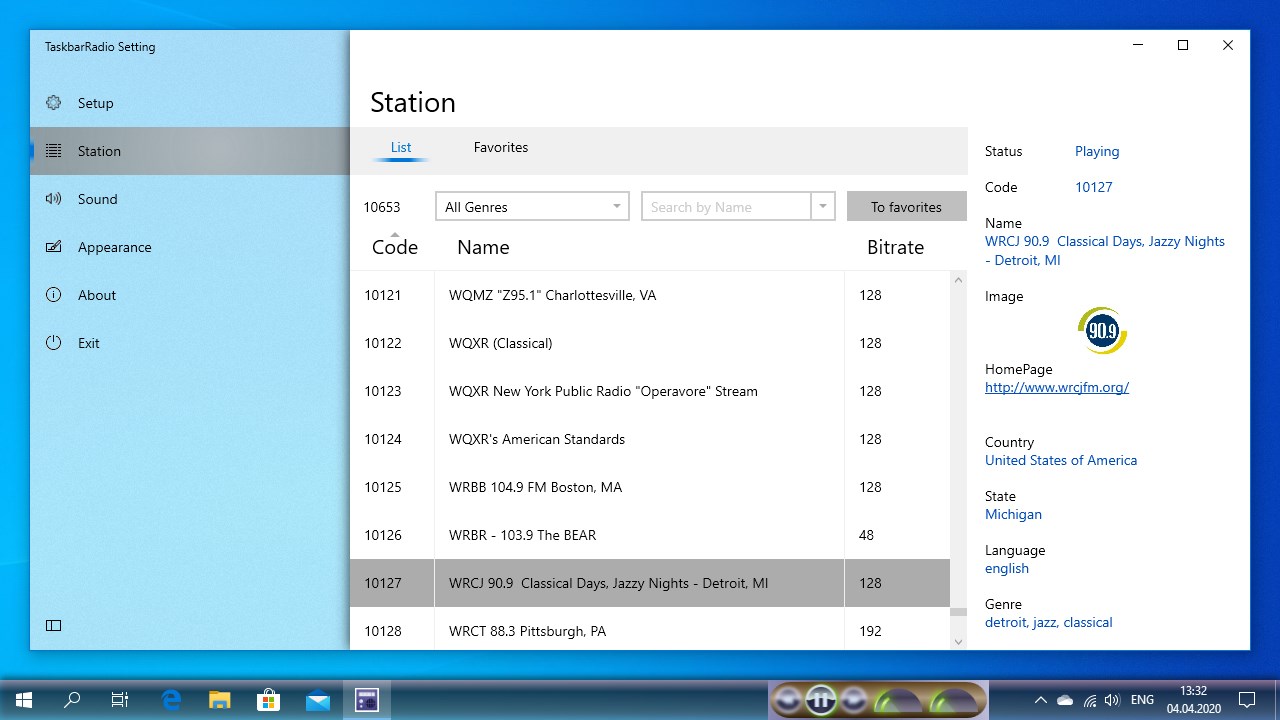This screenshot has height=720, width=1280.
Task: Click the genre value detroit, jazz, classical
Action: point(1049,622)
